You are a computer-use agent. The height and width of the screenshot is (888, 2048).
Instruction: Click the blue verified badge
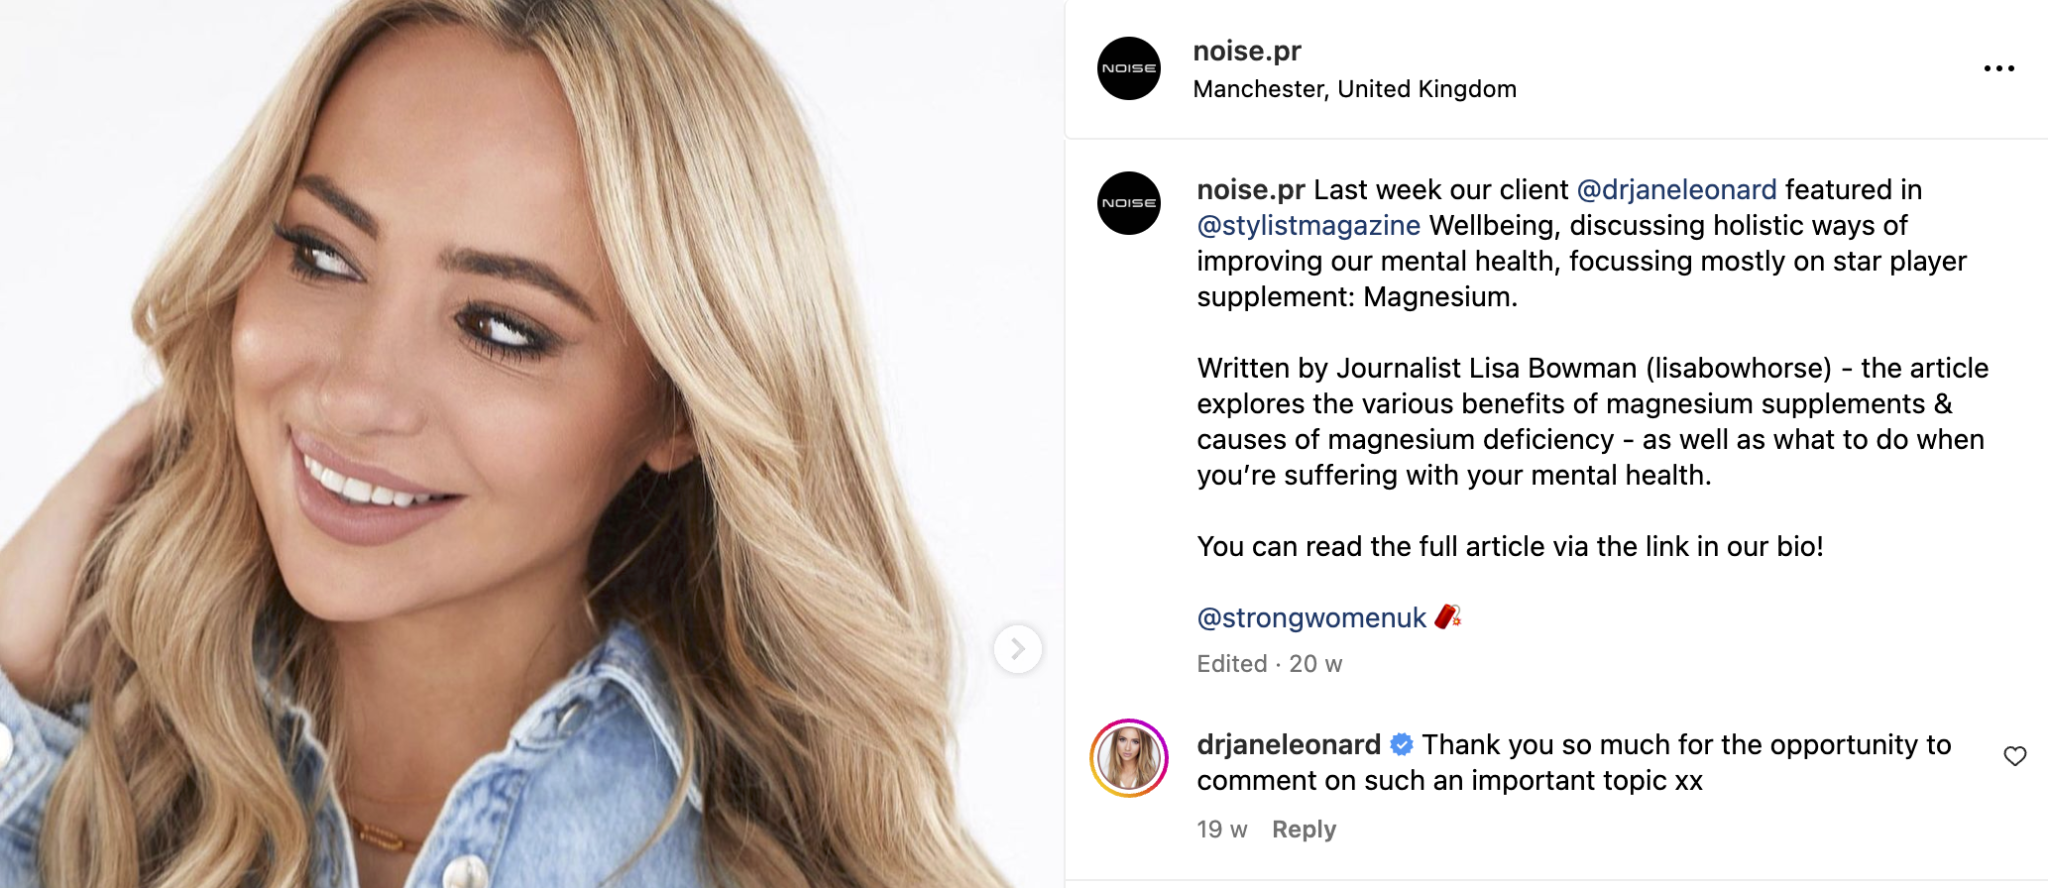click(1402, 745)
